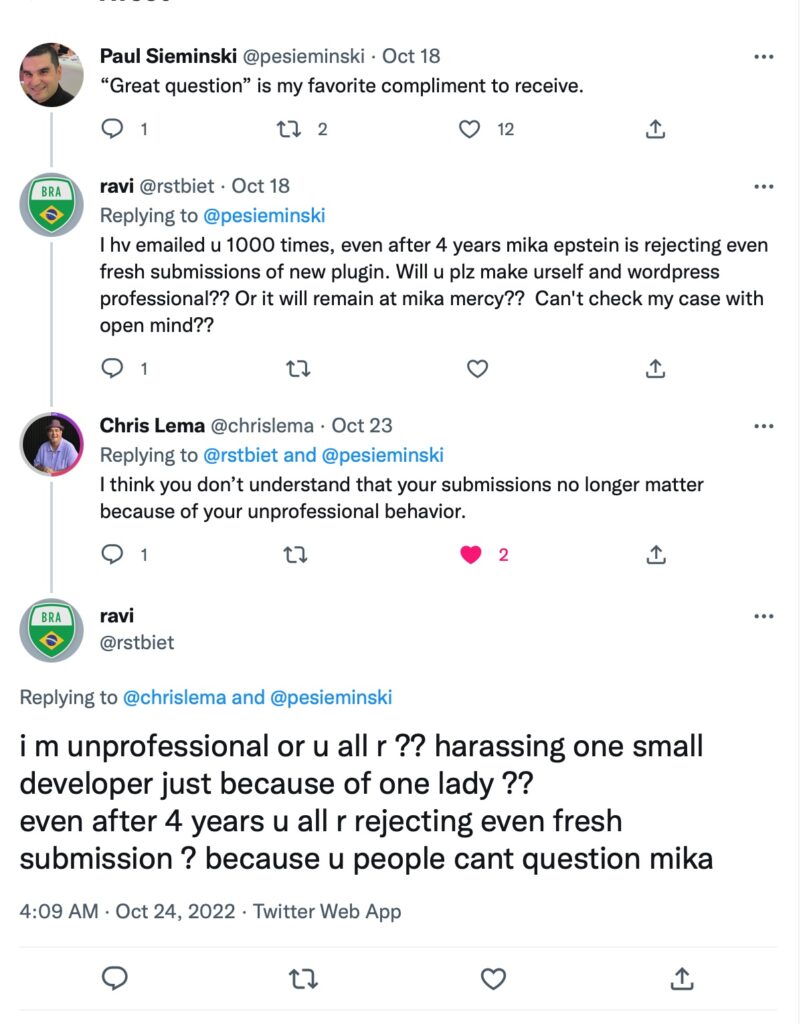Reply to the main tweet at bottom
Viewport: 811px width, 1024px height.
[115, 978]
